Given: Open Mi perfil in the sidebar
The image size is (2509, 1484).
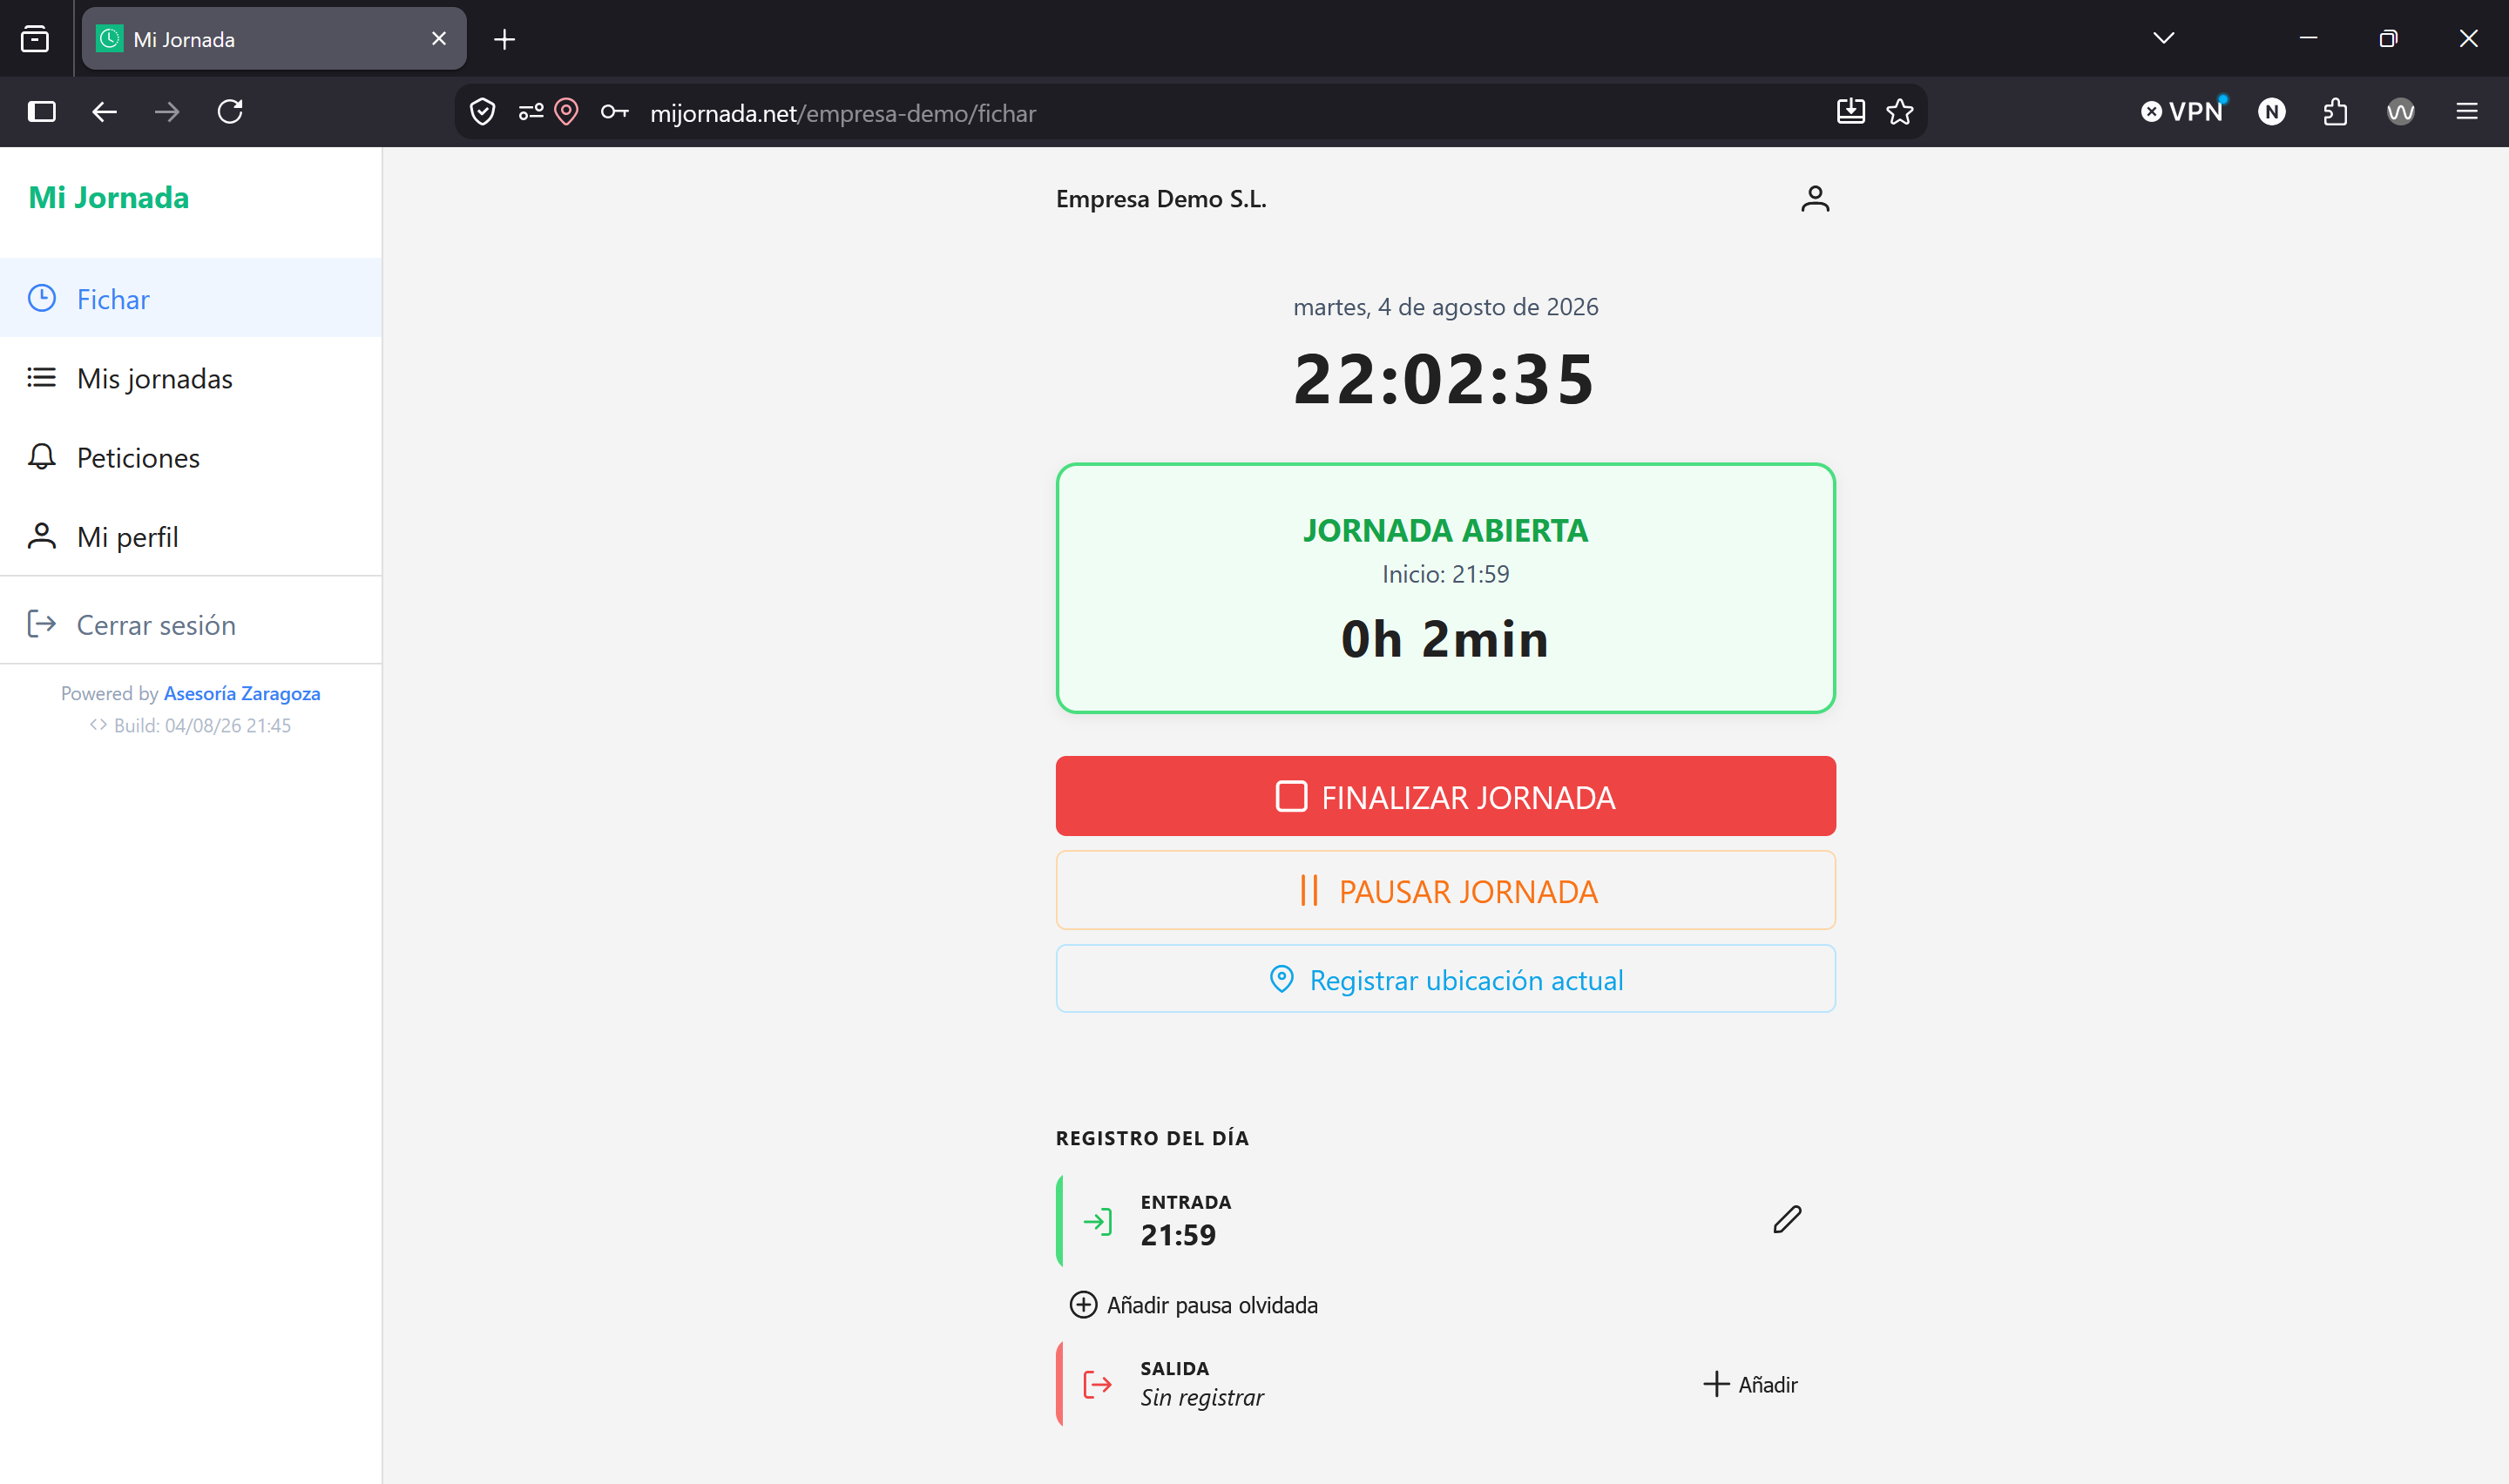Looking at the screenshot, I should 190,536.
